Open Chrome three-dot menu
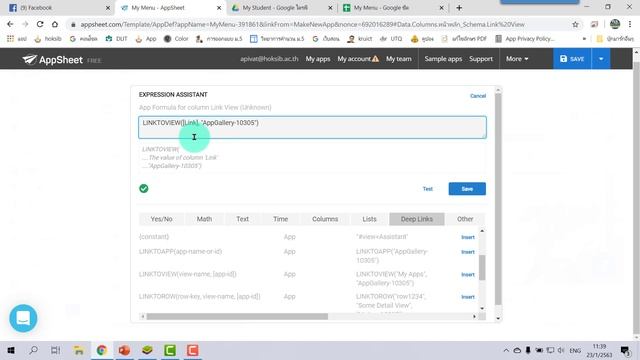The height and width of the screenshot is (360, 640). pyautogui.click(x=630, y=24)
